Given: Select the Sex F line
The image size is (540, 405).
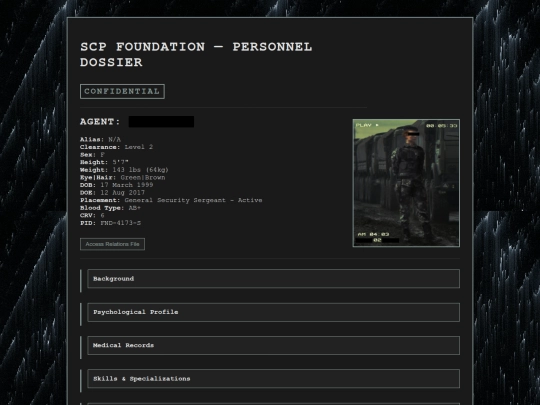Looking at the screenshot, I should tap(92, 155).
